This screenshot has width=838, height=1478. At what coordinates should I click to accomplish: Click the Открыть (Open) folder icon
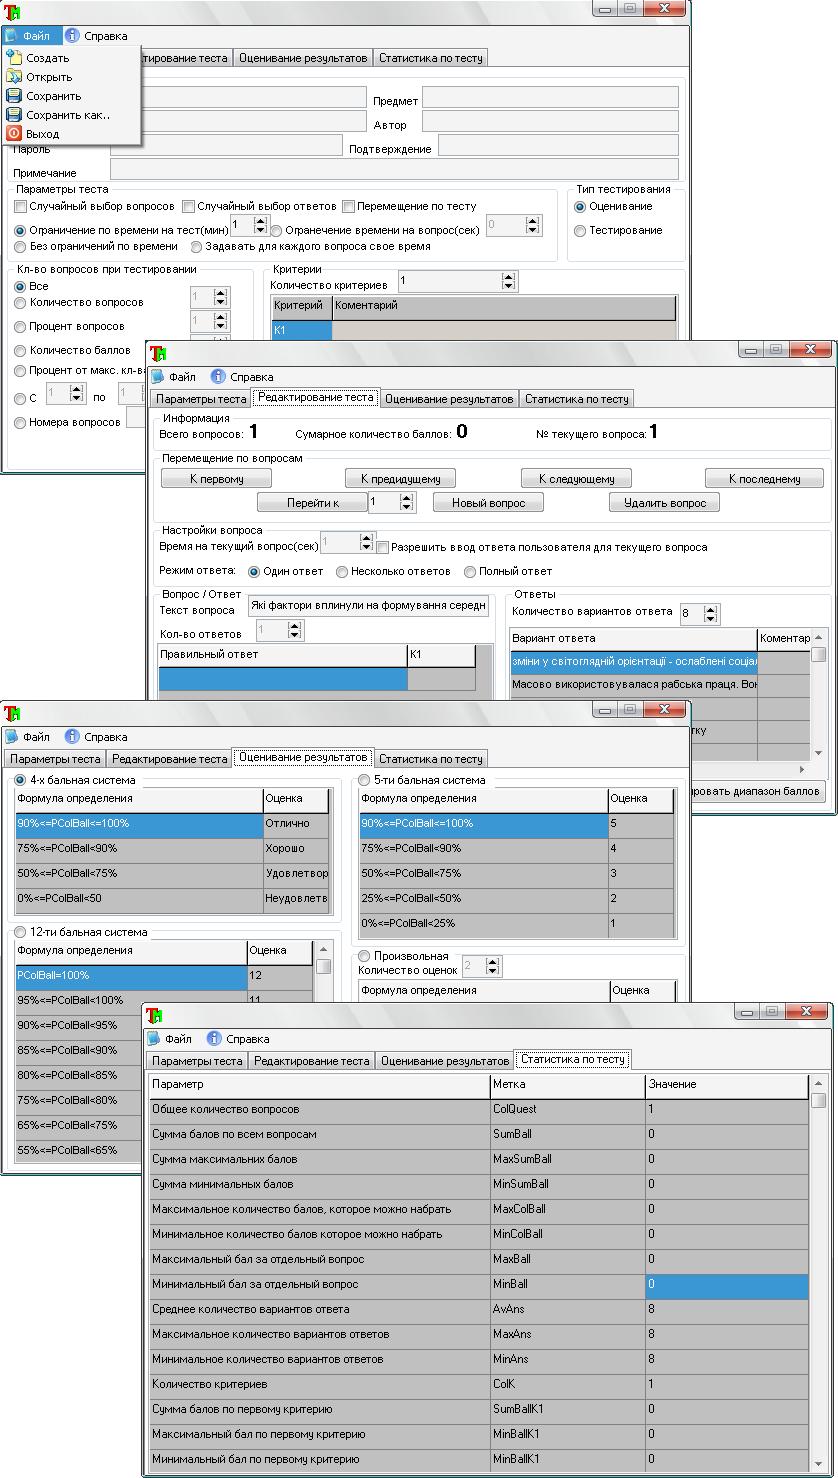pos(14,77)
